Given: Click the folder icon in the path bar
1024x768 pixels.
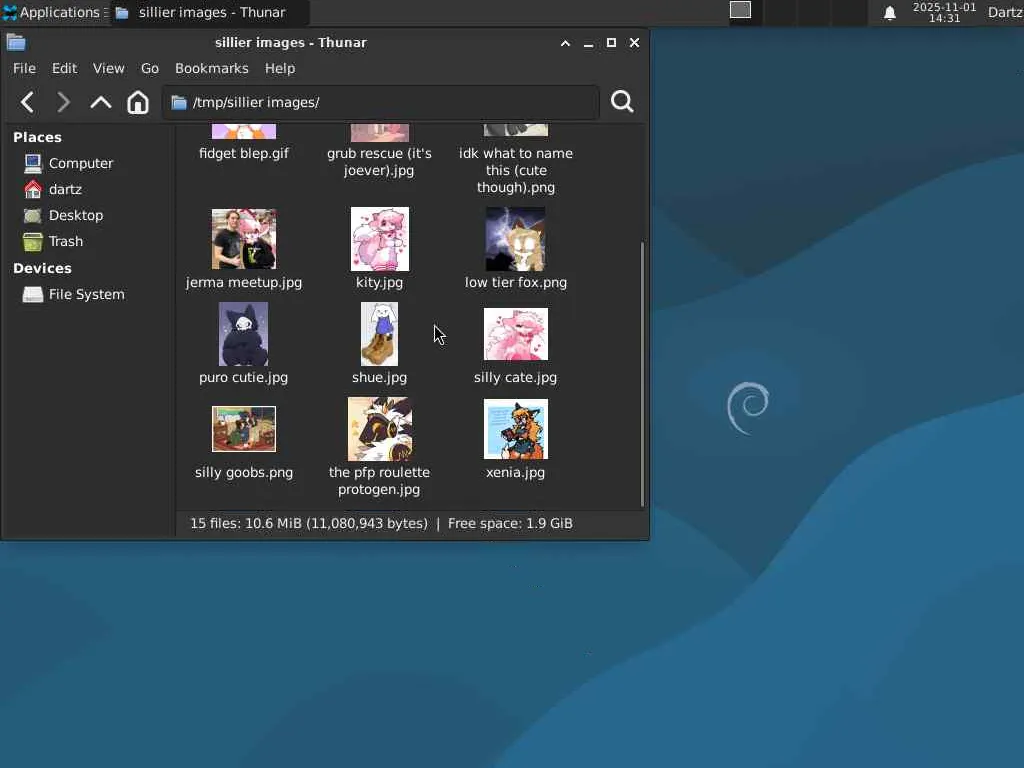Looking at the screenshot, I should click(179, 103).
